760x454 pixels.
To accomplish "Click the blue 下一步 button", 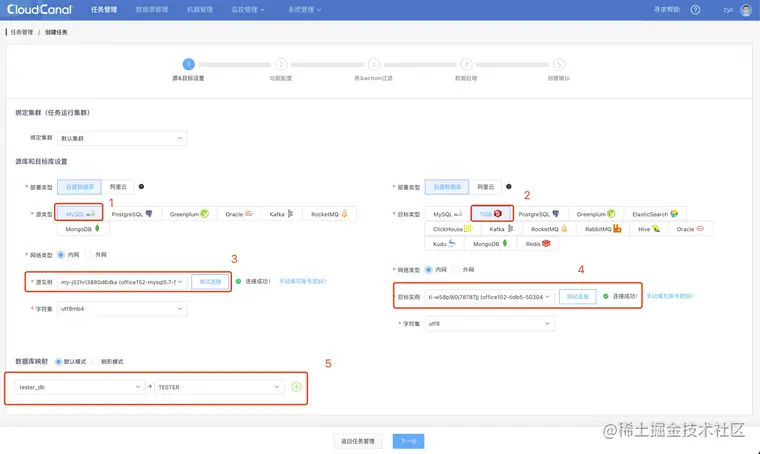I will (408, 441).
